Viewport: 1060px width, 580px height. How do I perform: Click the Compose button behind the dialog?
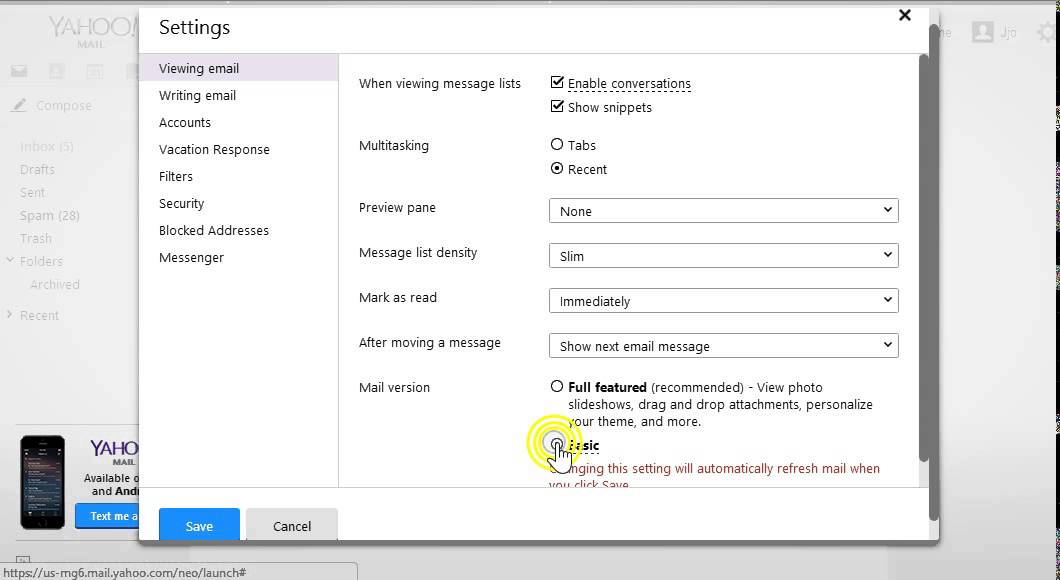[x=64, y=105]
